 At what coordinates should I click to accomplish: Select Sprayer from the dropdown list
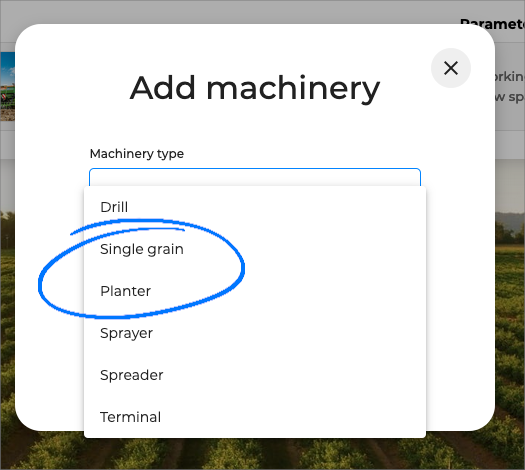point(255,333)
